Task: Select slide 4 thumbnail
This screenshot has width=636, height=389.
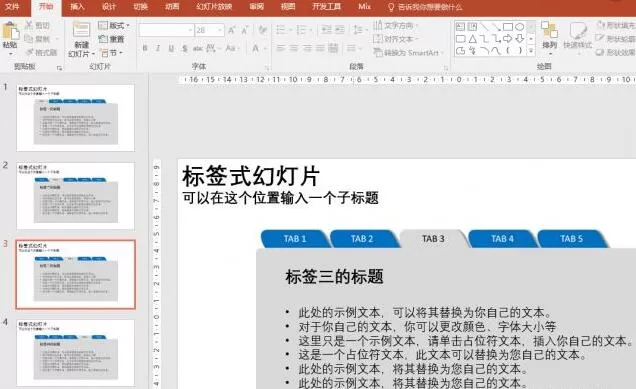Action: (75, 353)
